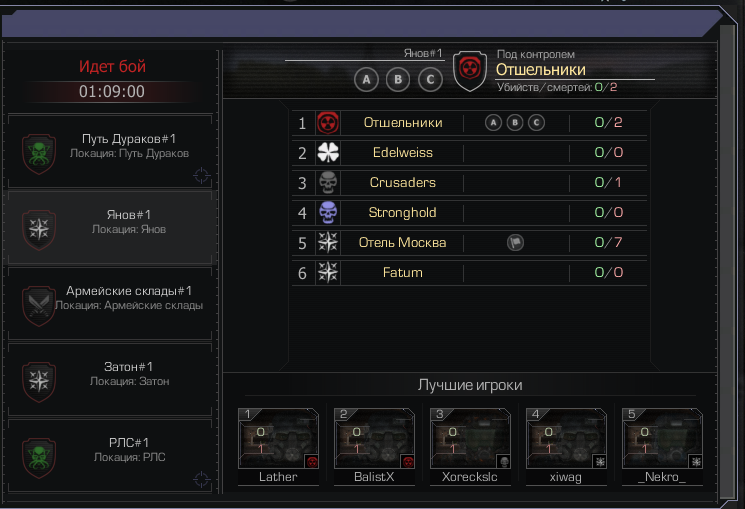Open the Путь Дураков#1 battle entry
The width and height of the screenshot is (745, 509).
110,152
